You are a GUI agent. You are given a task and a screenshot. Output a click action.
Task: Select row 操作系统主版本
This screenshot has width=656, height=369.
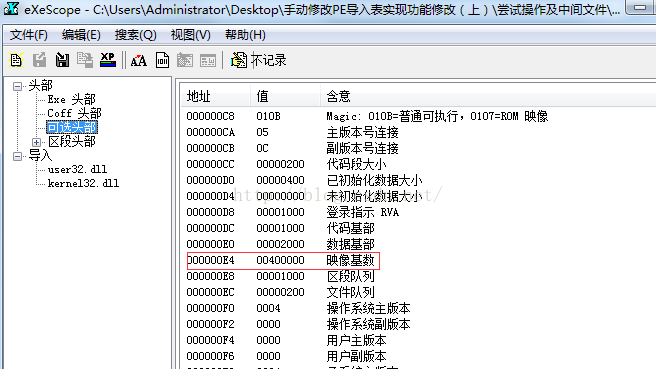pyautogui.click(x=418, y=308)
